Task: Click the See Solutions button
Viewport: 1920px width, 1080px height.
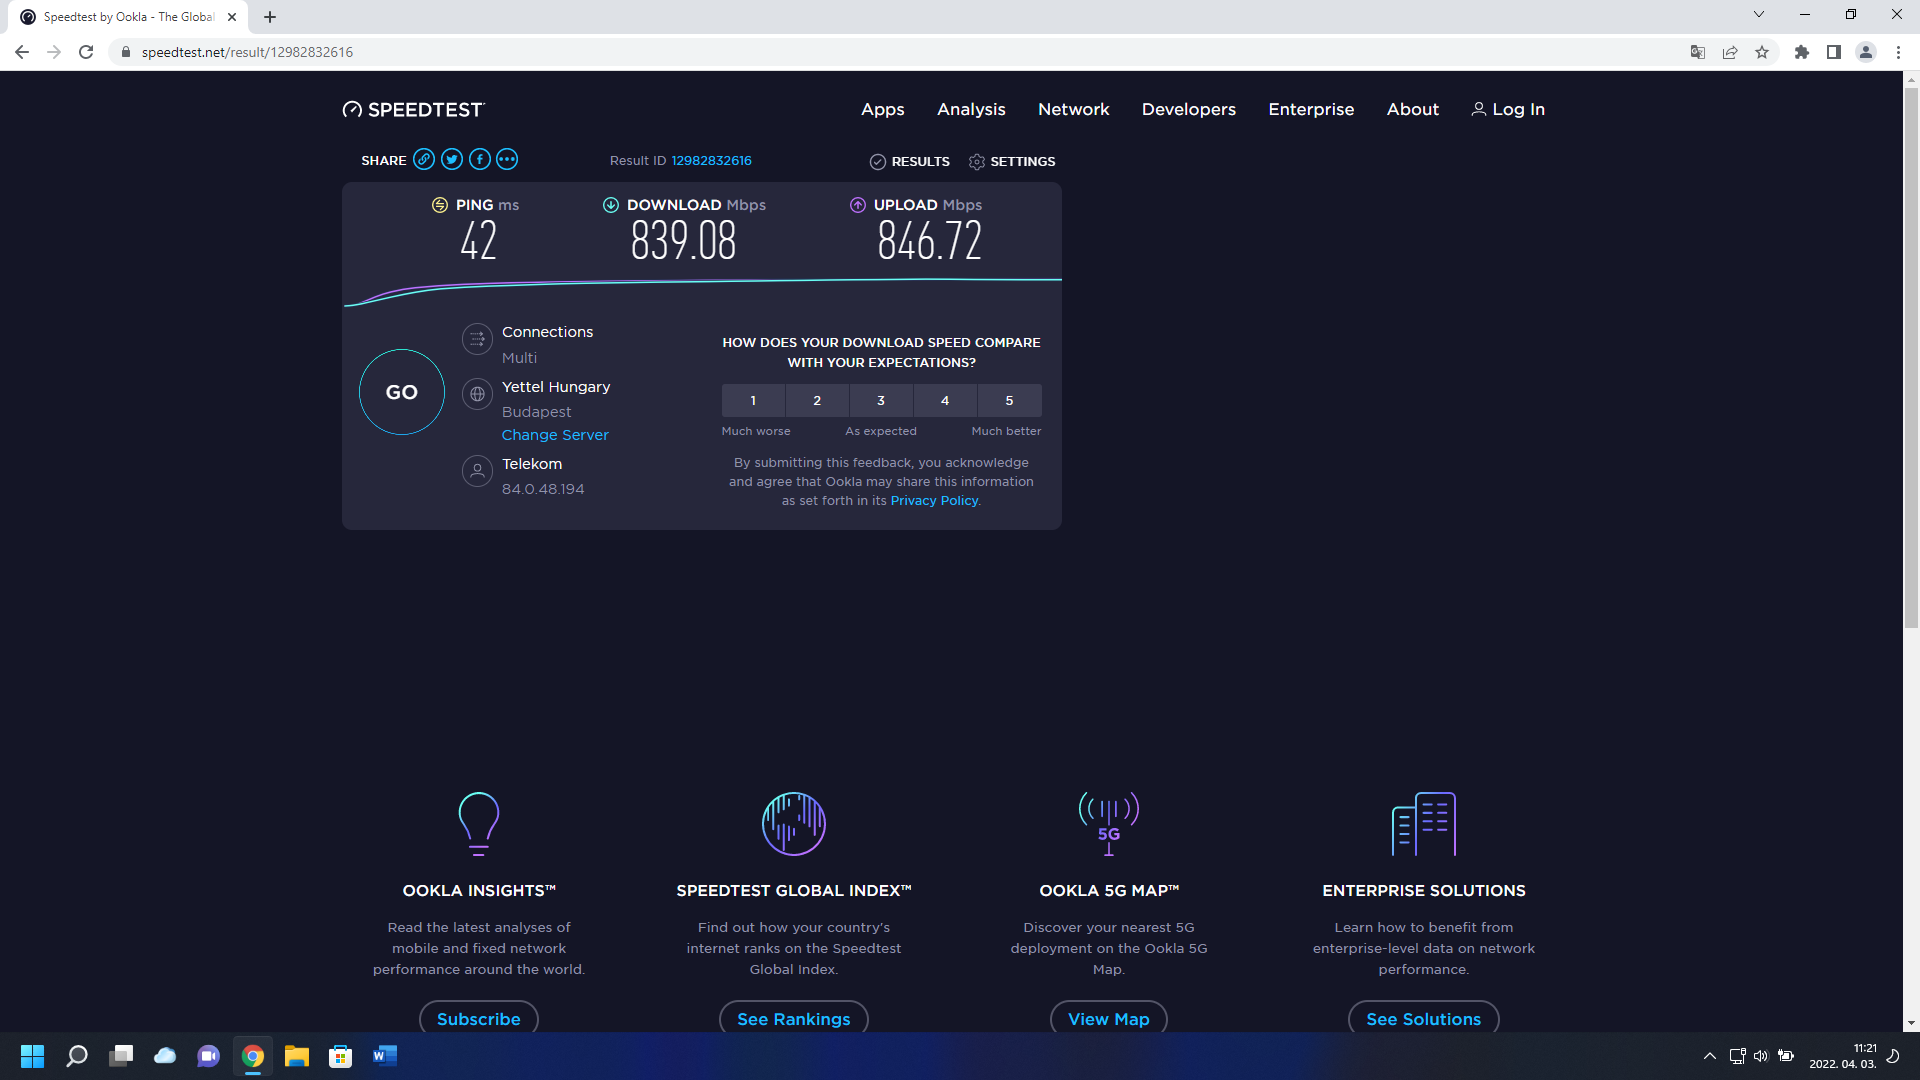Action: pos(1424,1018)
